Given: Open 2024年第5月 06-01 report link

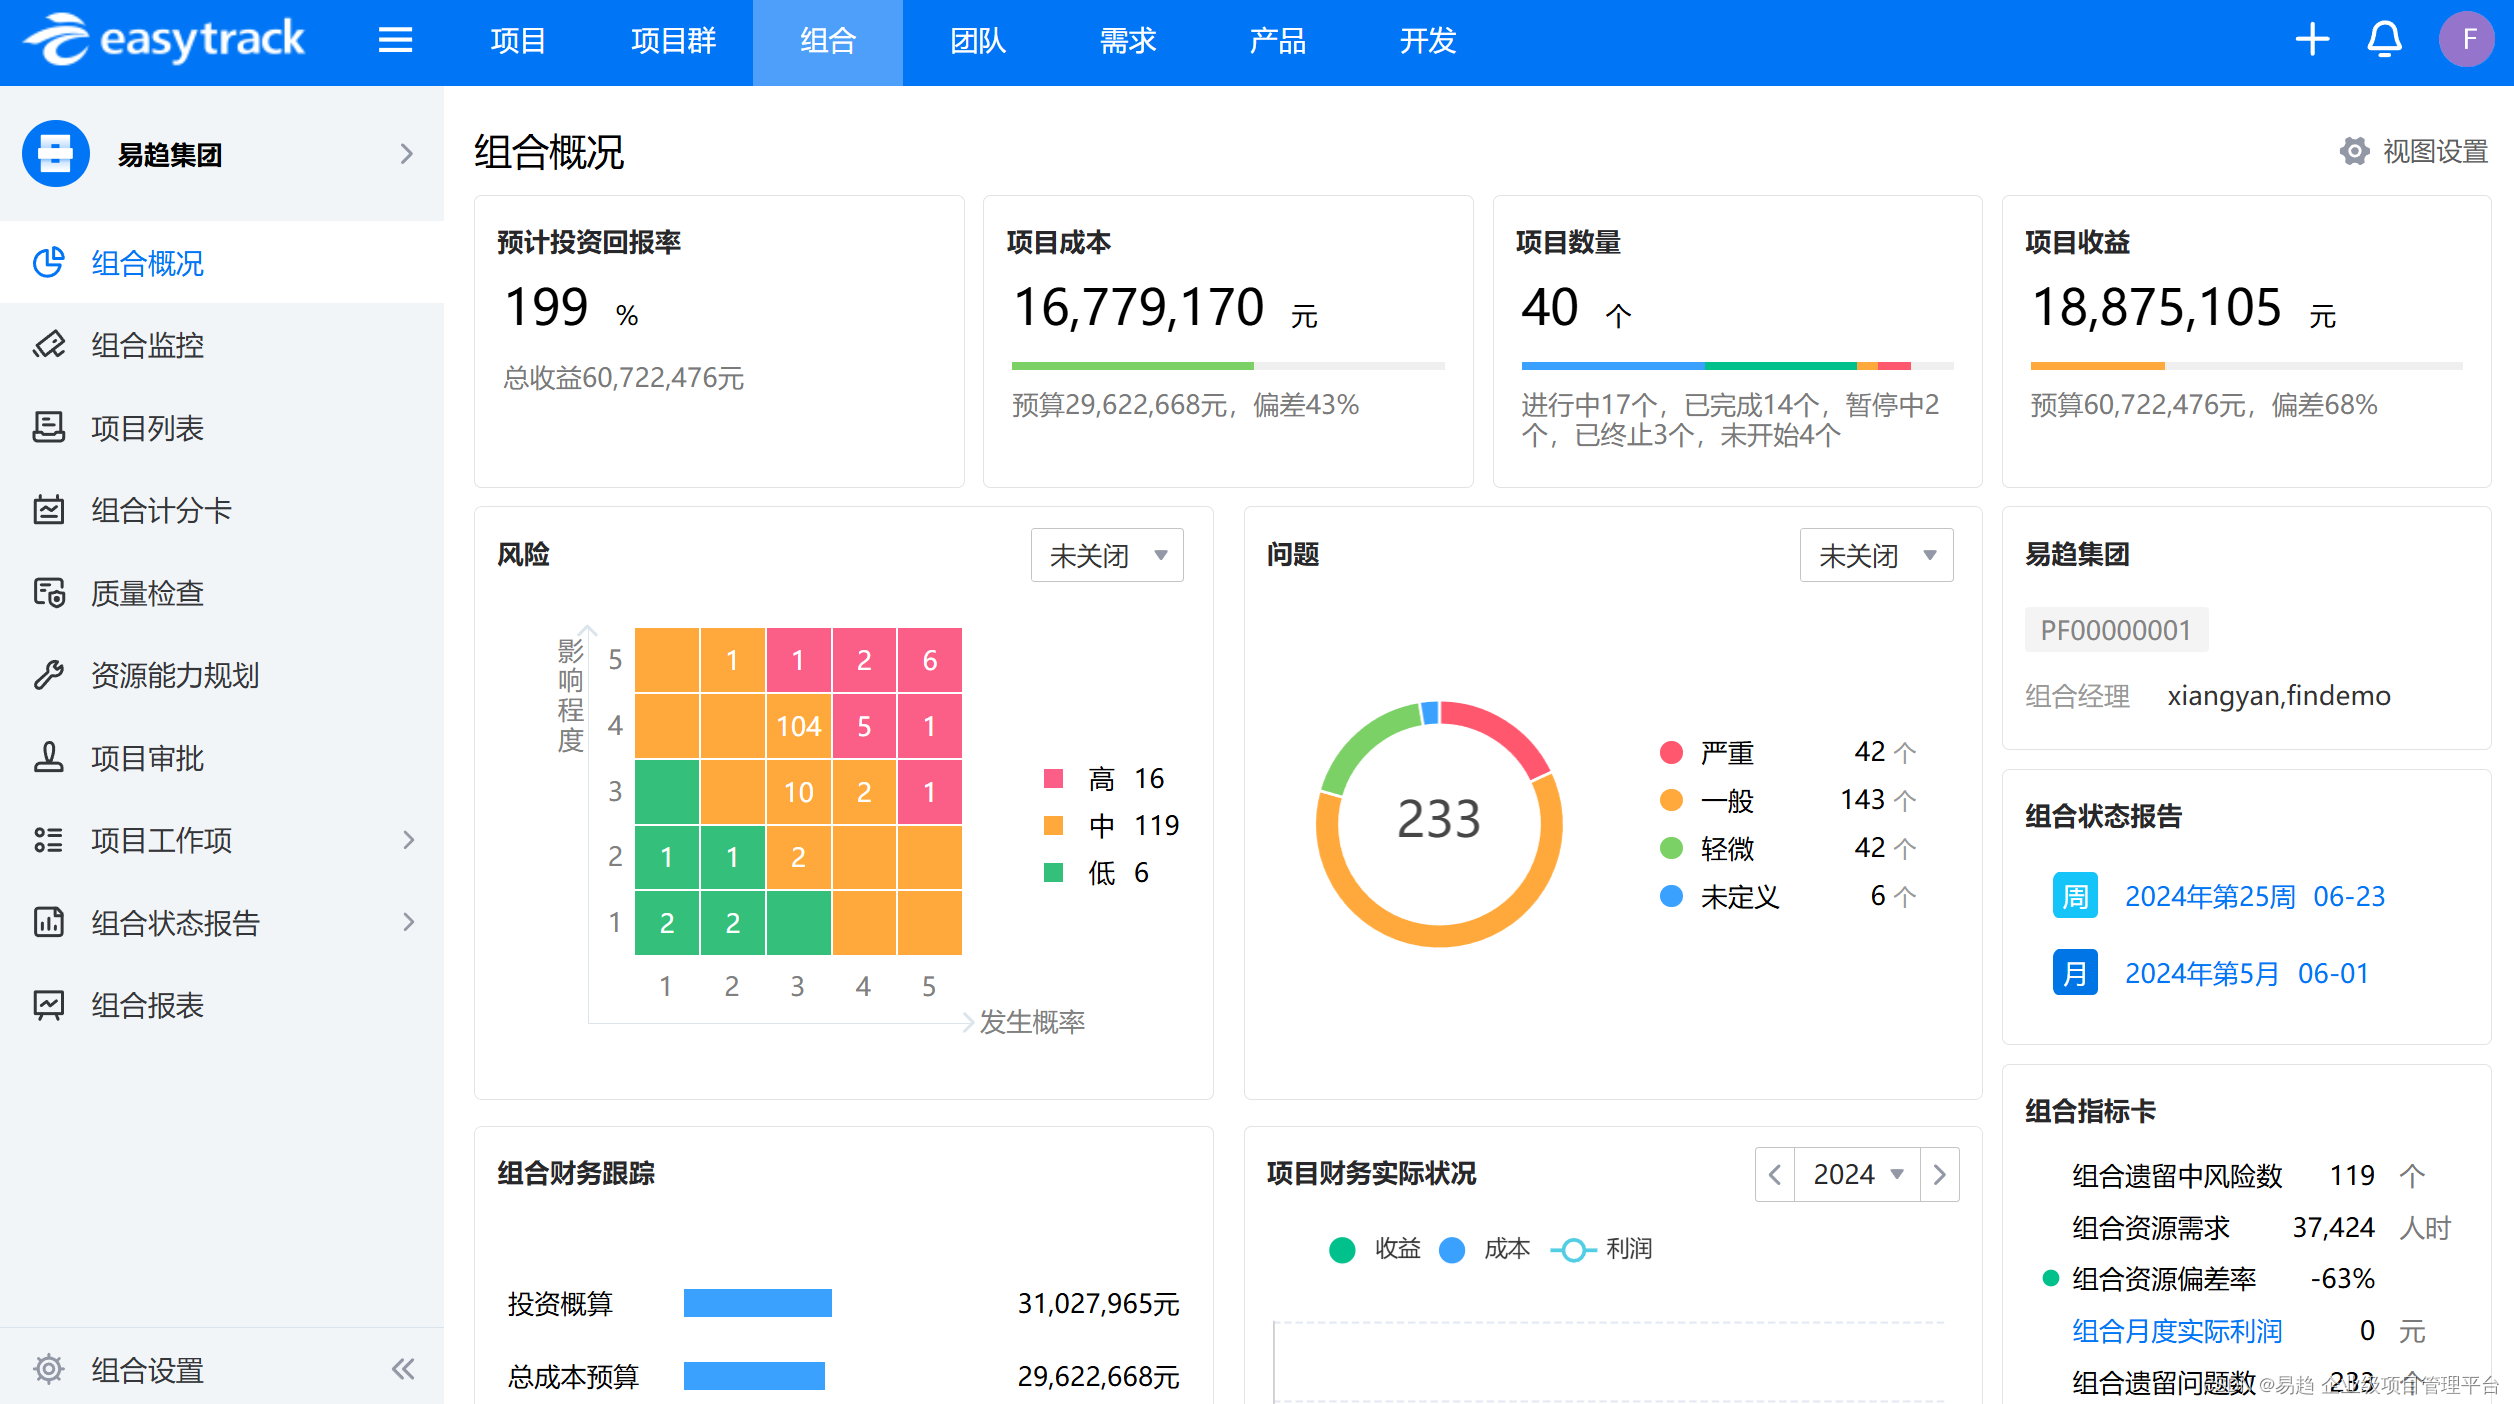Looking at the screenshot, I should [2247, 973].
